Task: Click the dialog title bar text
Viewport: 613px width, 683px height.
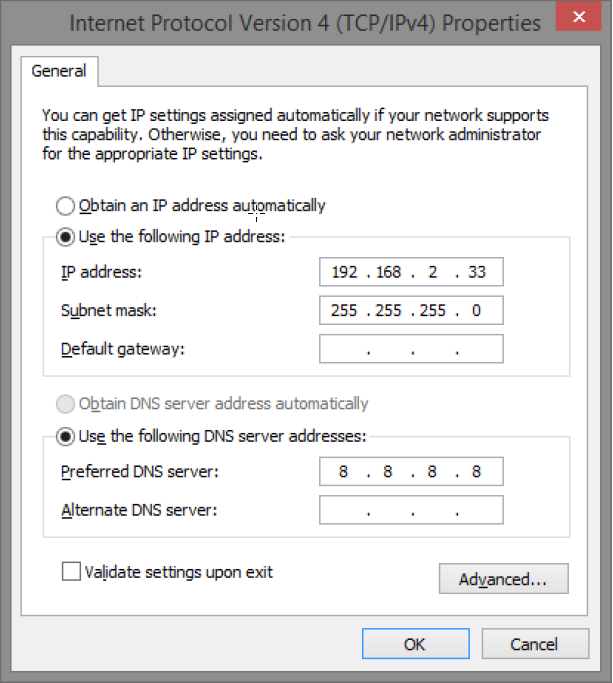Action: click(306, 22)
